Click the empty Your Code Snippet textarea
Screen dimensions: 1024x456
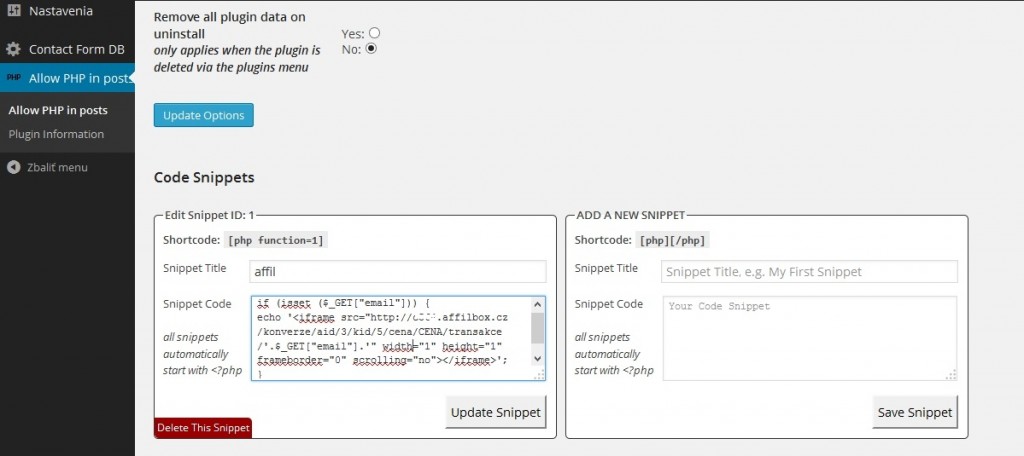pyautogui.click(x=809, y=338)
